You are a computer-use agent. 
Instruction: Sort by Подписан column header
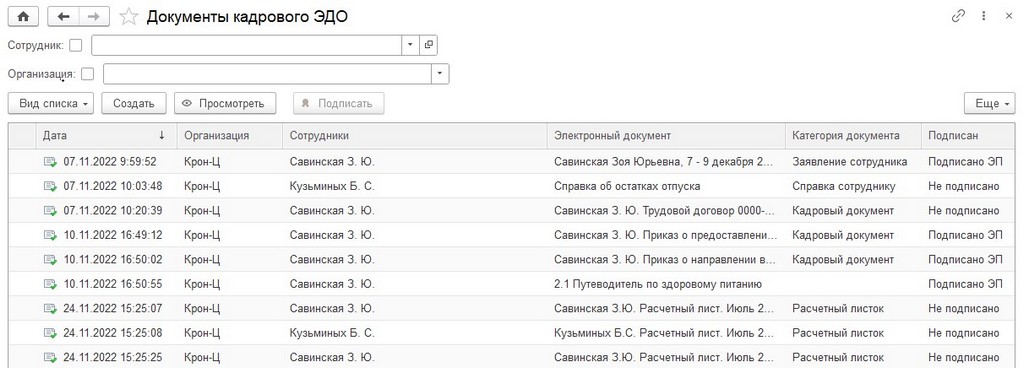[x=968, y=136]
